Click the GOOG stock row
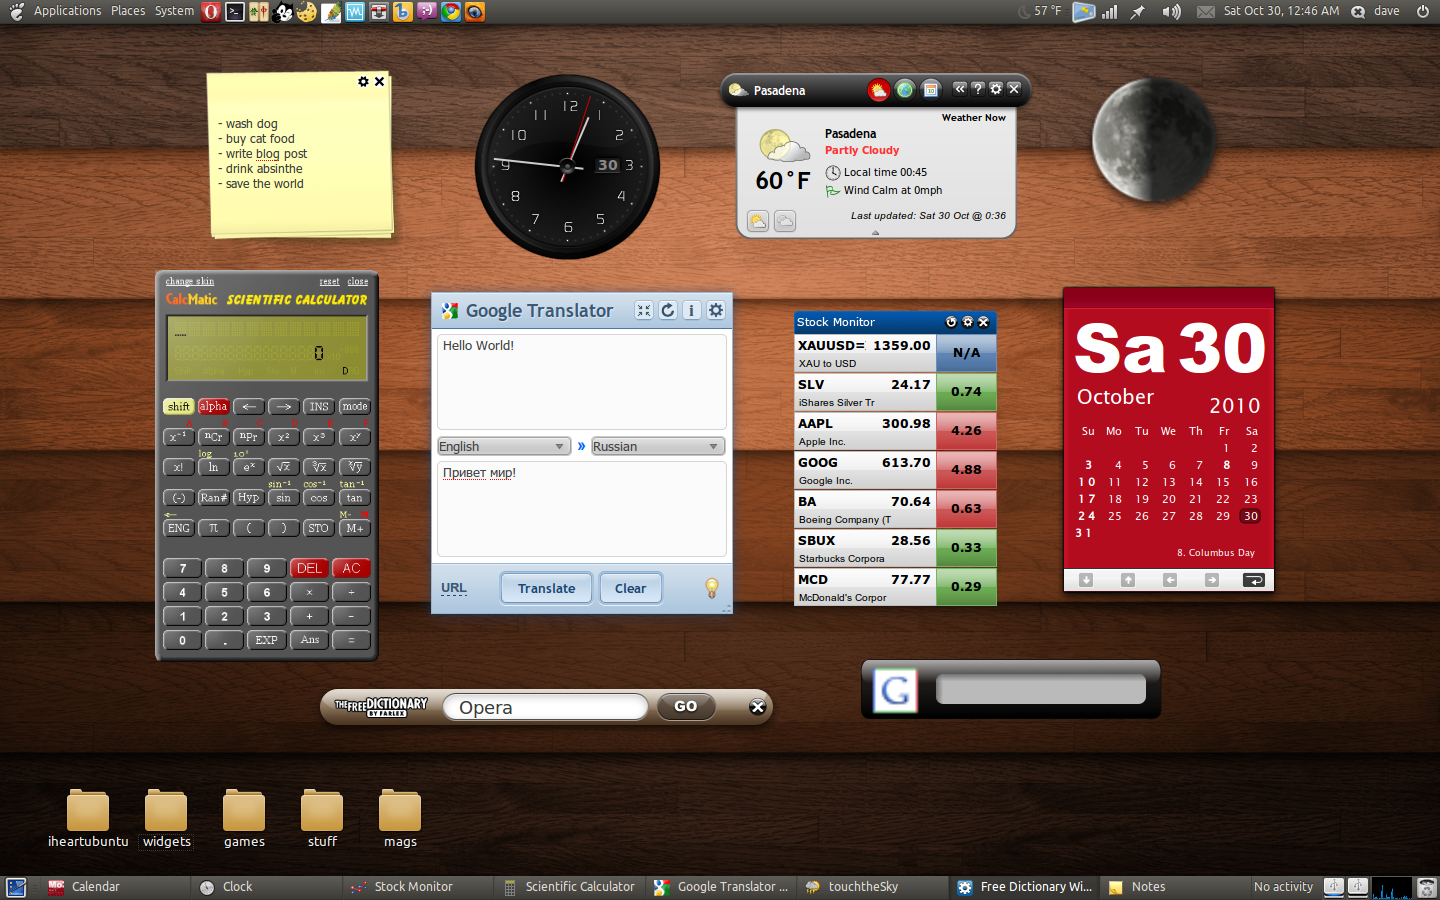The image size is (1440, 900). (x=896, y=470)
